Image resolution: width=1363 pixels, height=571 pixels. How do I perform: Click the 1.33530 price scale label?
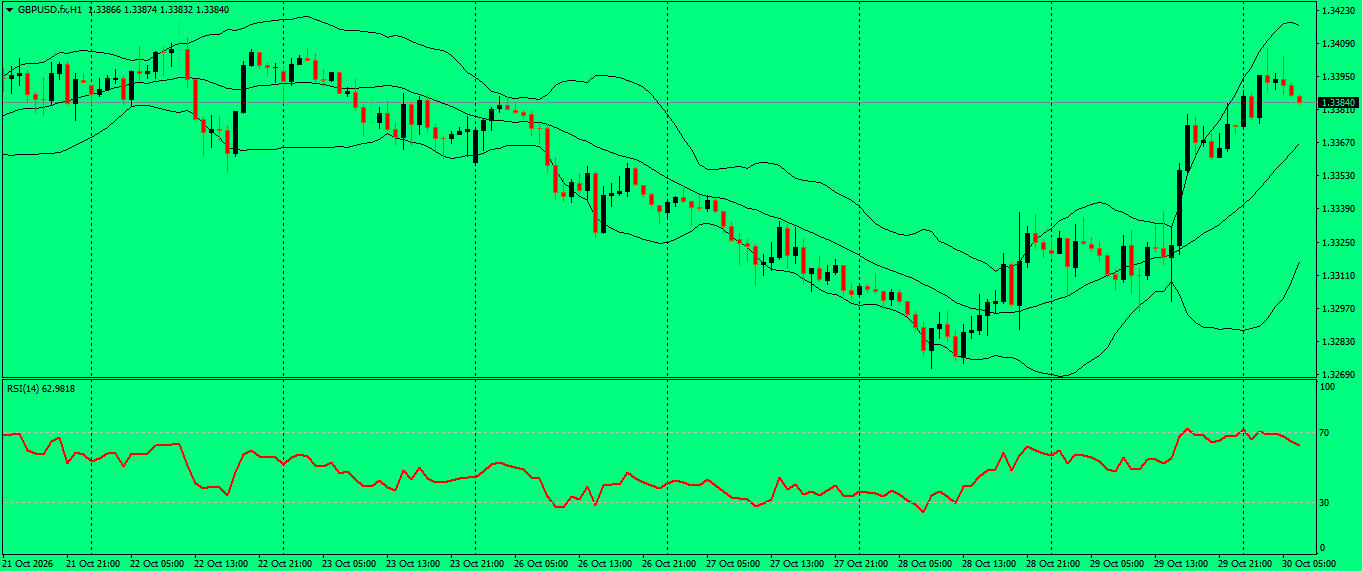point(1338,176)
